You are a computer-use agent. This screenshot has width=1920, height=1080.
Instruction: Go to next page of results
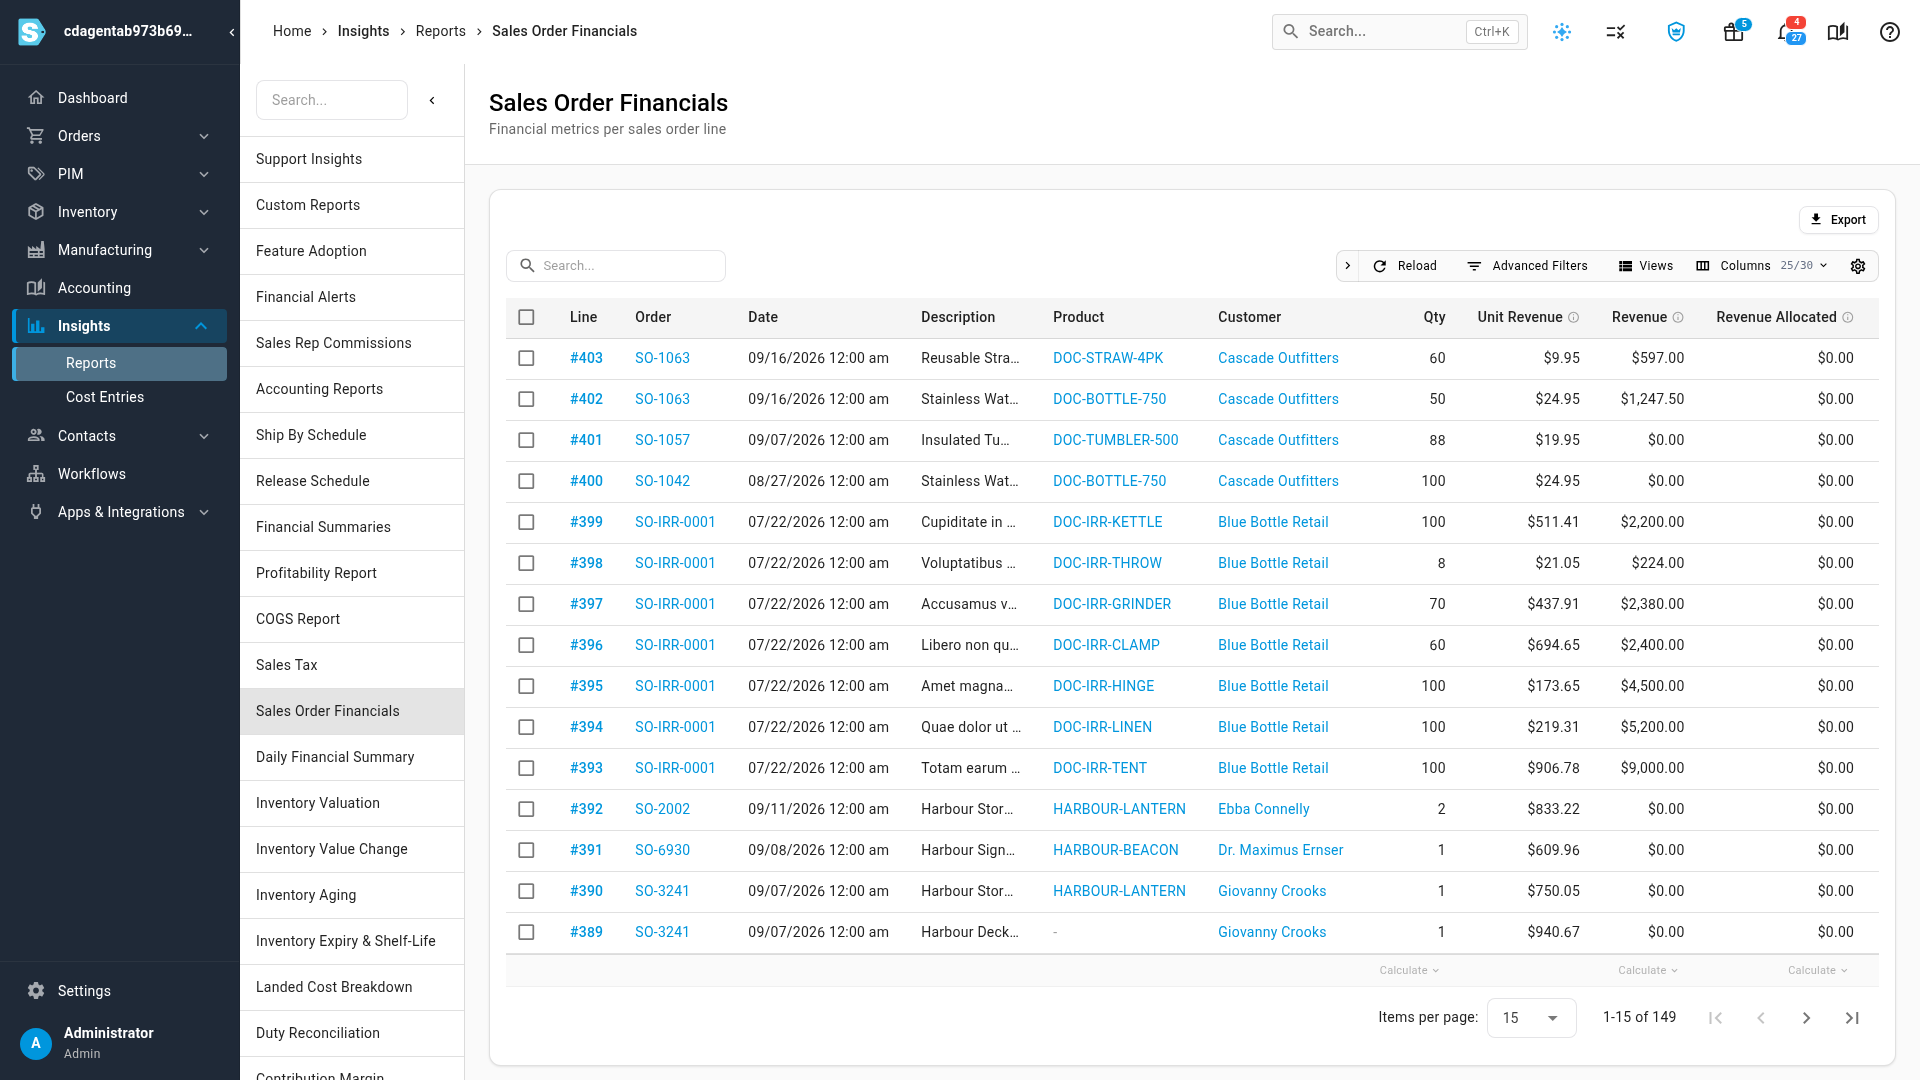[1806, 1018]
